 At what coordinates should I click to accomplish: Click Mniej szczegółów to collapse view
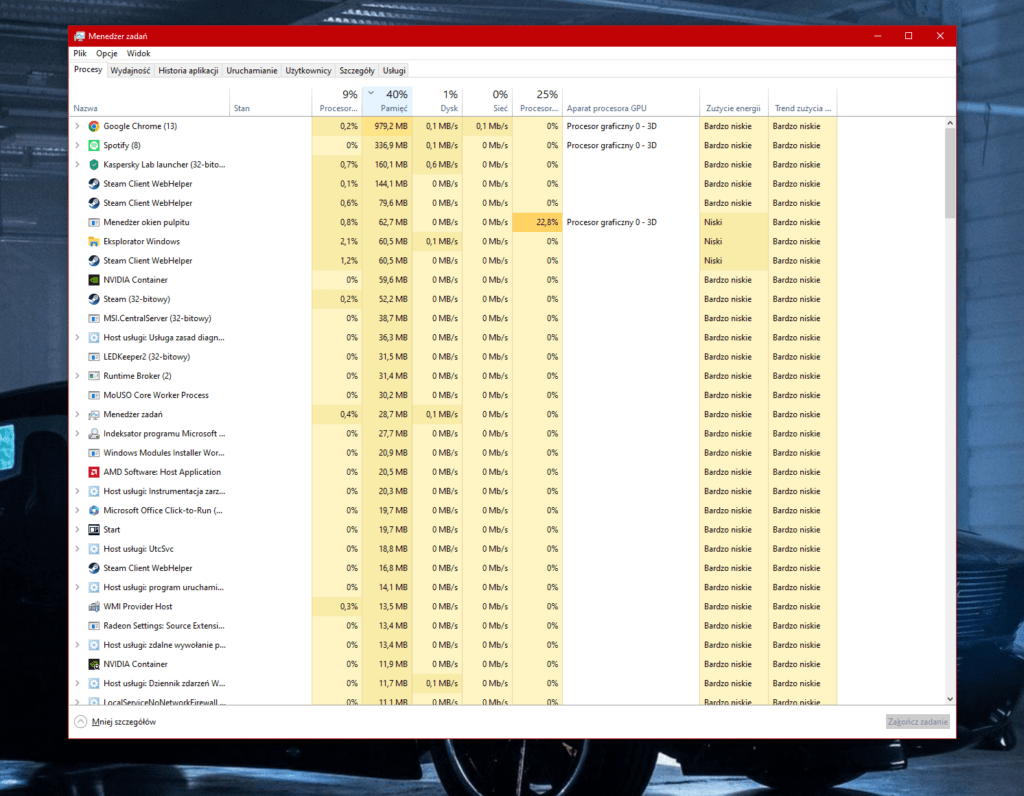click(115, 722)
